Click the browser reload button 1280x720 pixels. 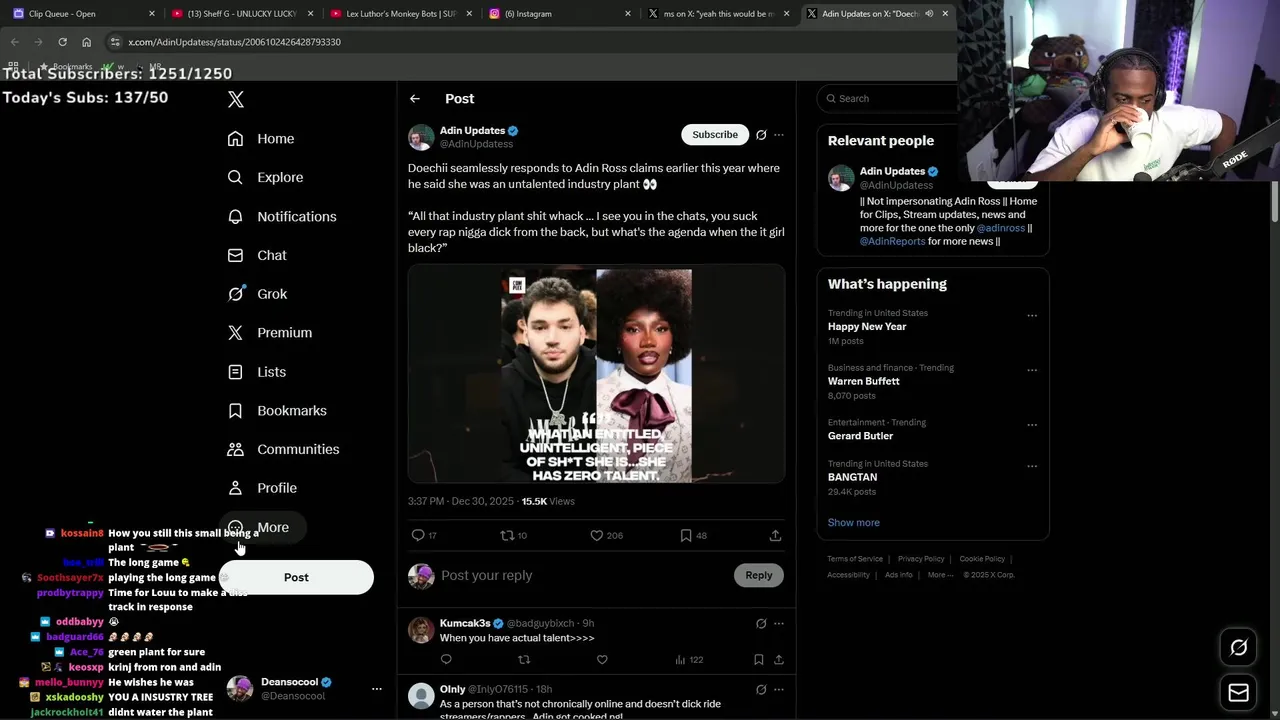[x=62, y=42]
